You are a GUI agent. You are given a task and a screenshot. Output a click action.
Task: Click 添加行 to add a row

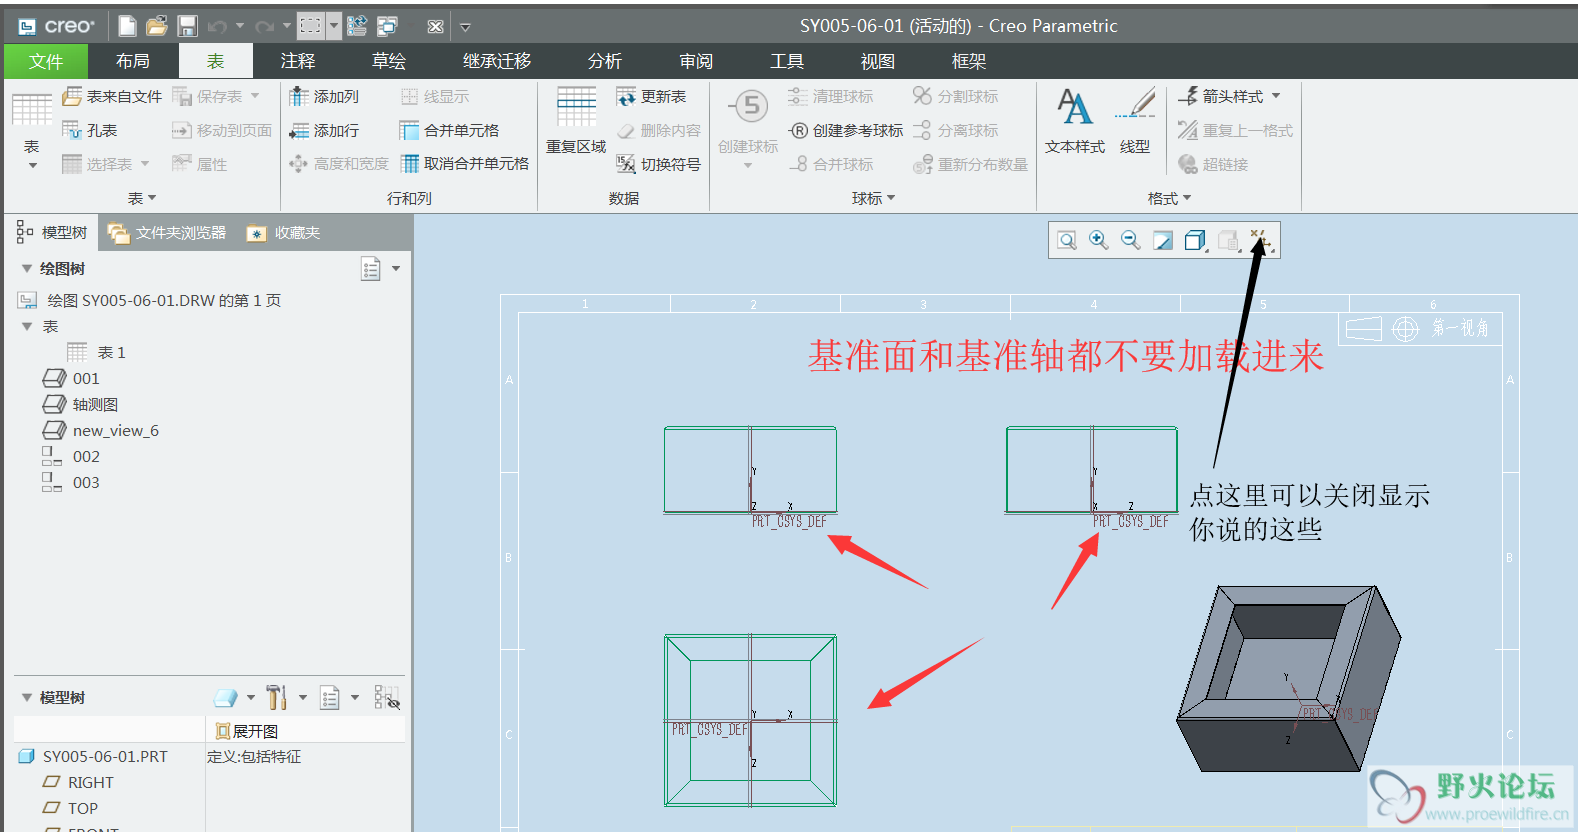pyautogui.click(x=324, y=130)
